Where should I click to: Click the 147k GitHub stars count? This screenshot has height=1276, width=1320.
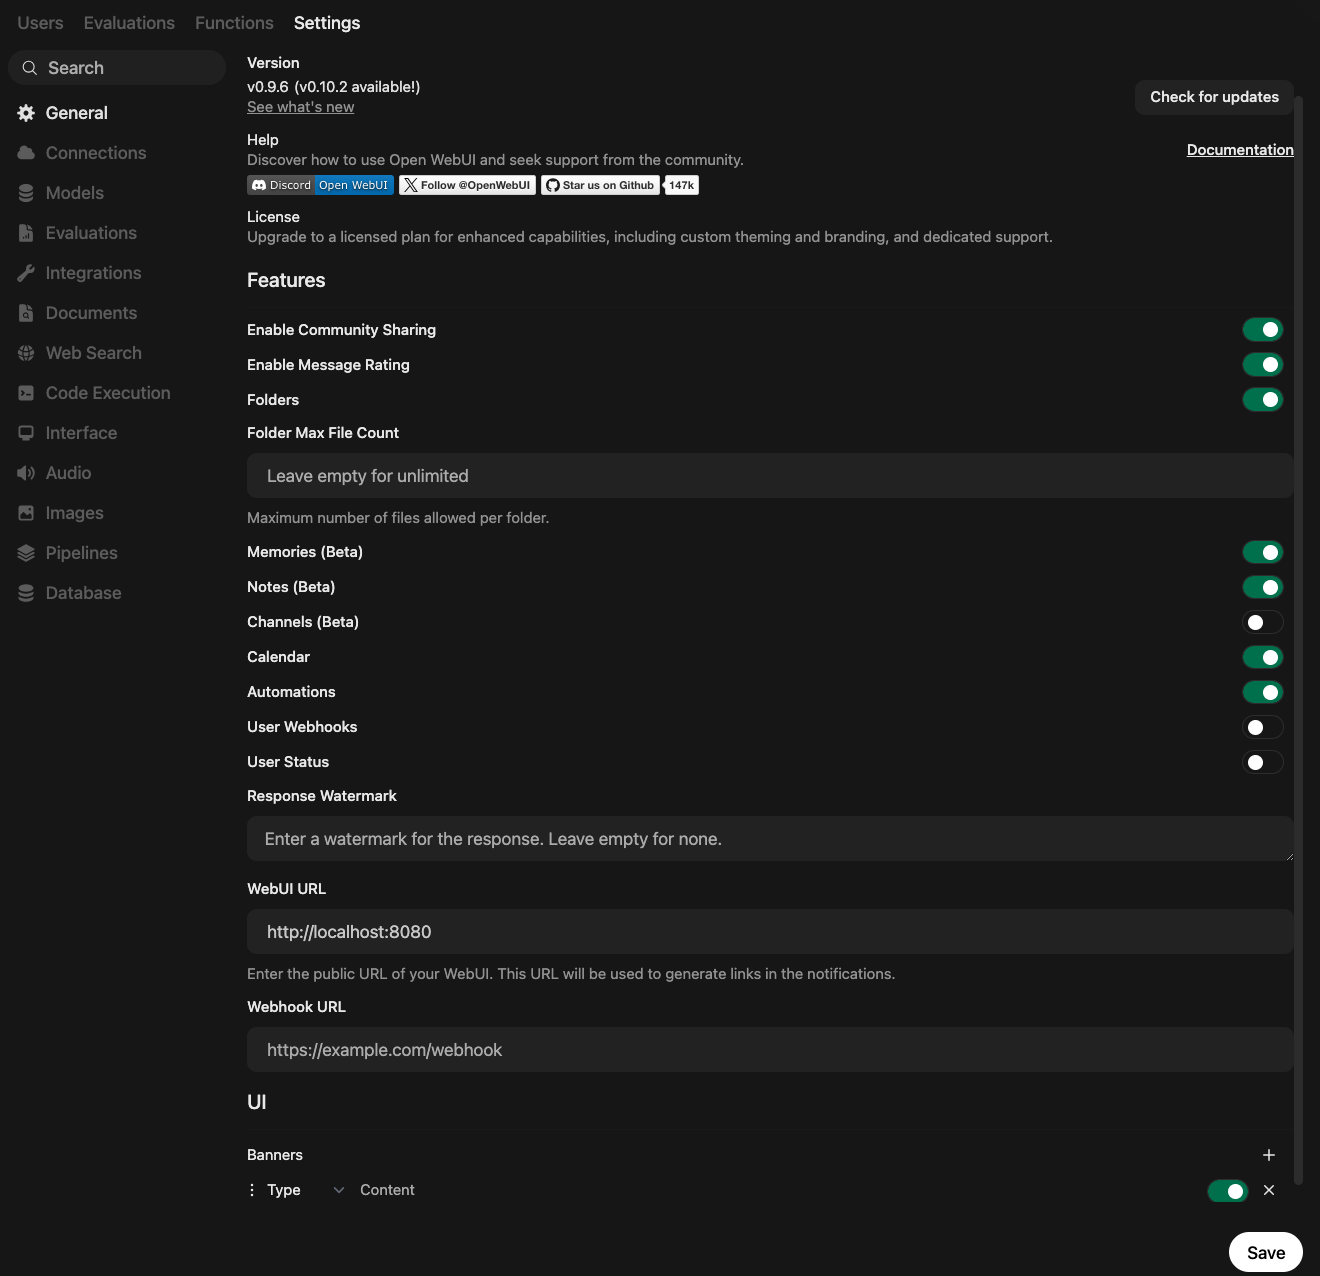click(x=682, y=185)
